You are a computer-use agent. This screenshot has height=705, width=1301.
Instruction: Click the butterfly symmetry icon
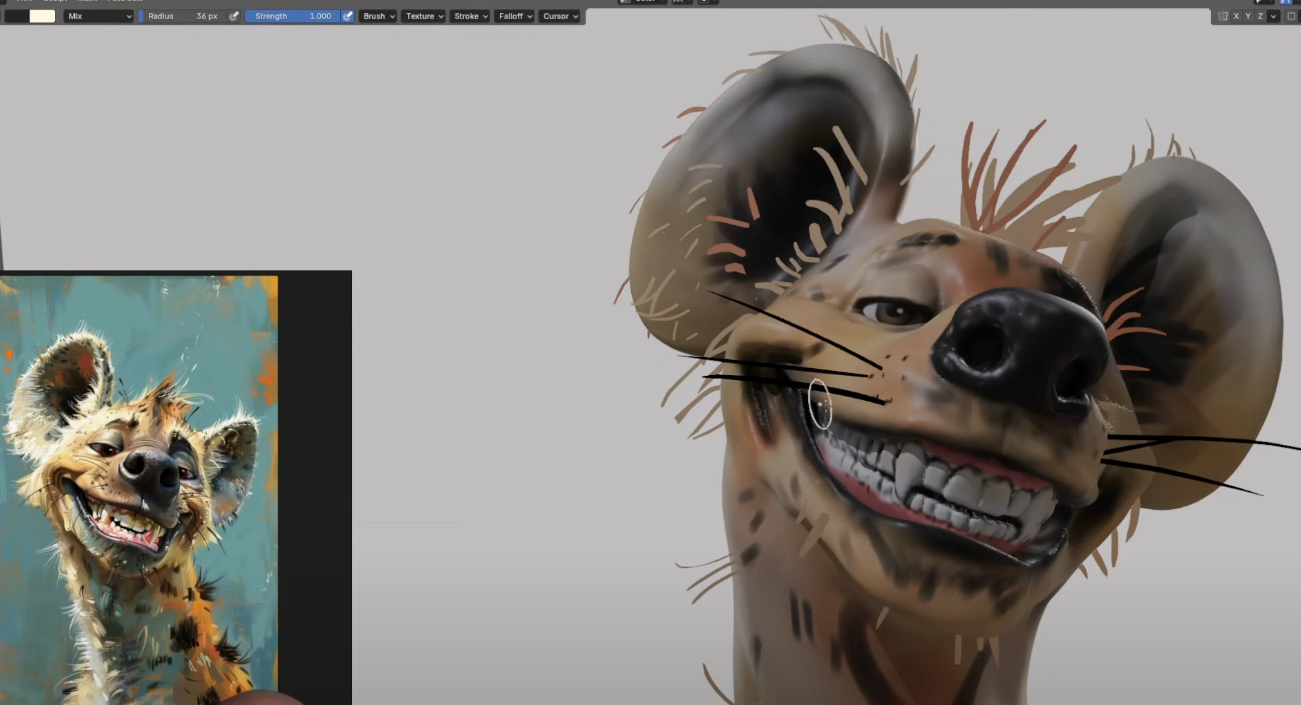[x=1222, y=16]
